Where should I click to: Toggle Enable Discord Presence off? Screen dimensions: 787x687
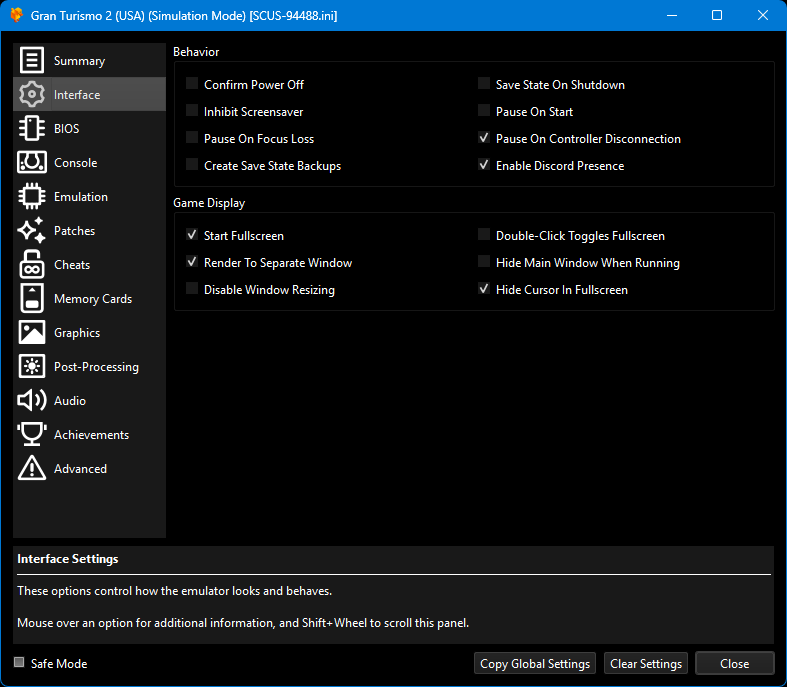pyautogui.click(x=484, y=166)
